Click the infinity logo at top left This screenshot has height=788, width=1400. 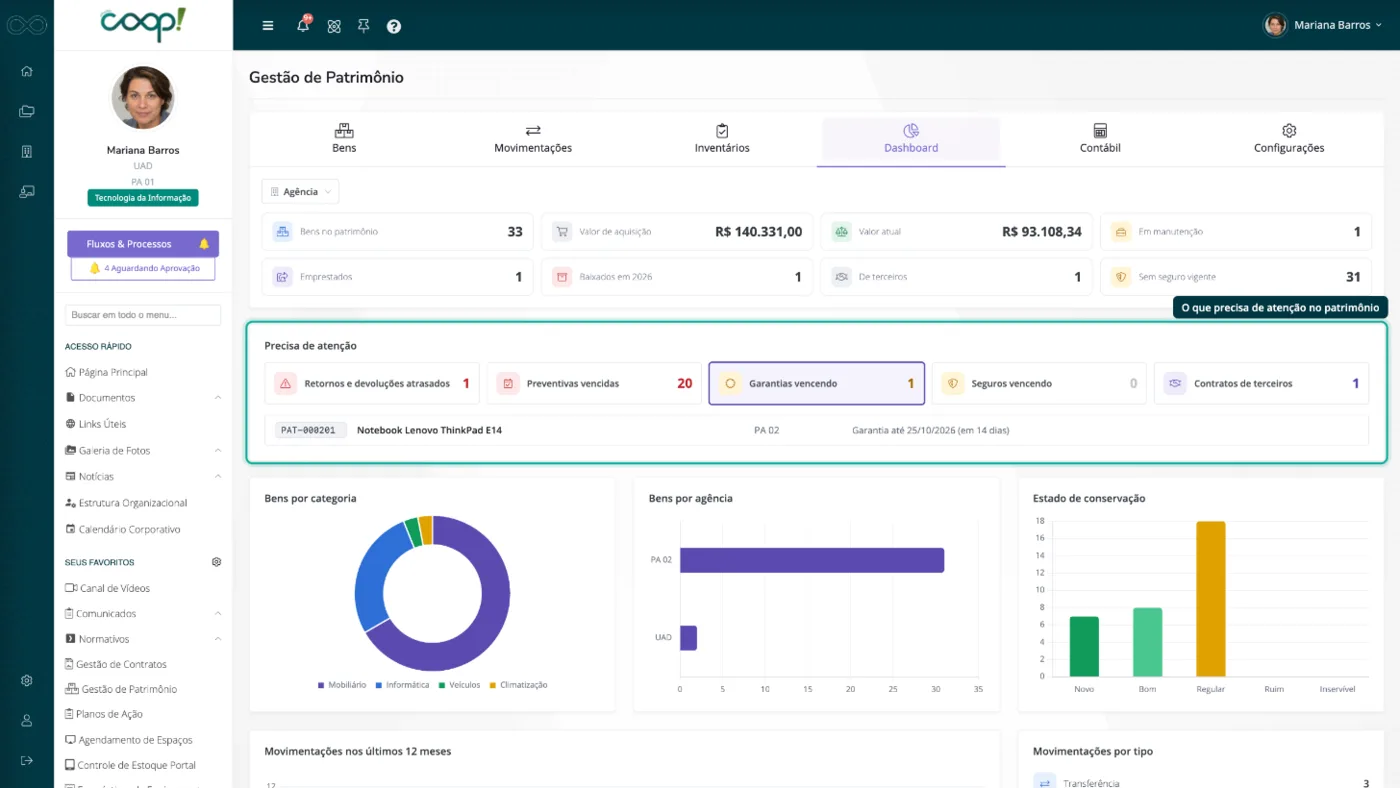pyautogui.click(x=27, y=25)
